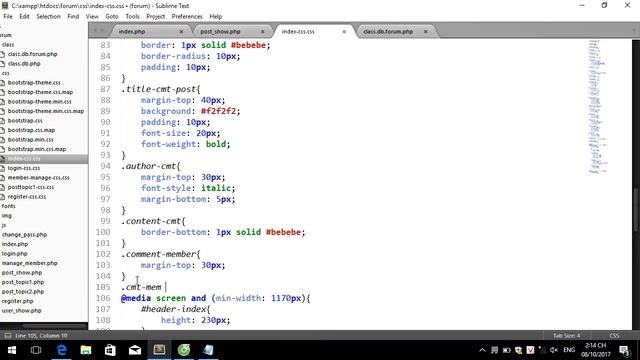Open the Tools menu
Viewport: 640px width, 360px height.
(x=132, y=16)
